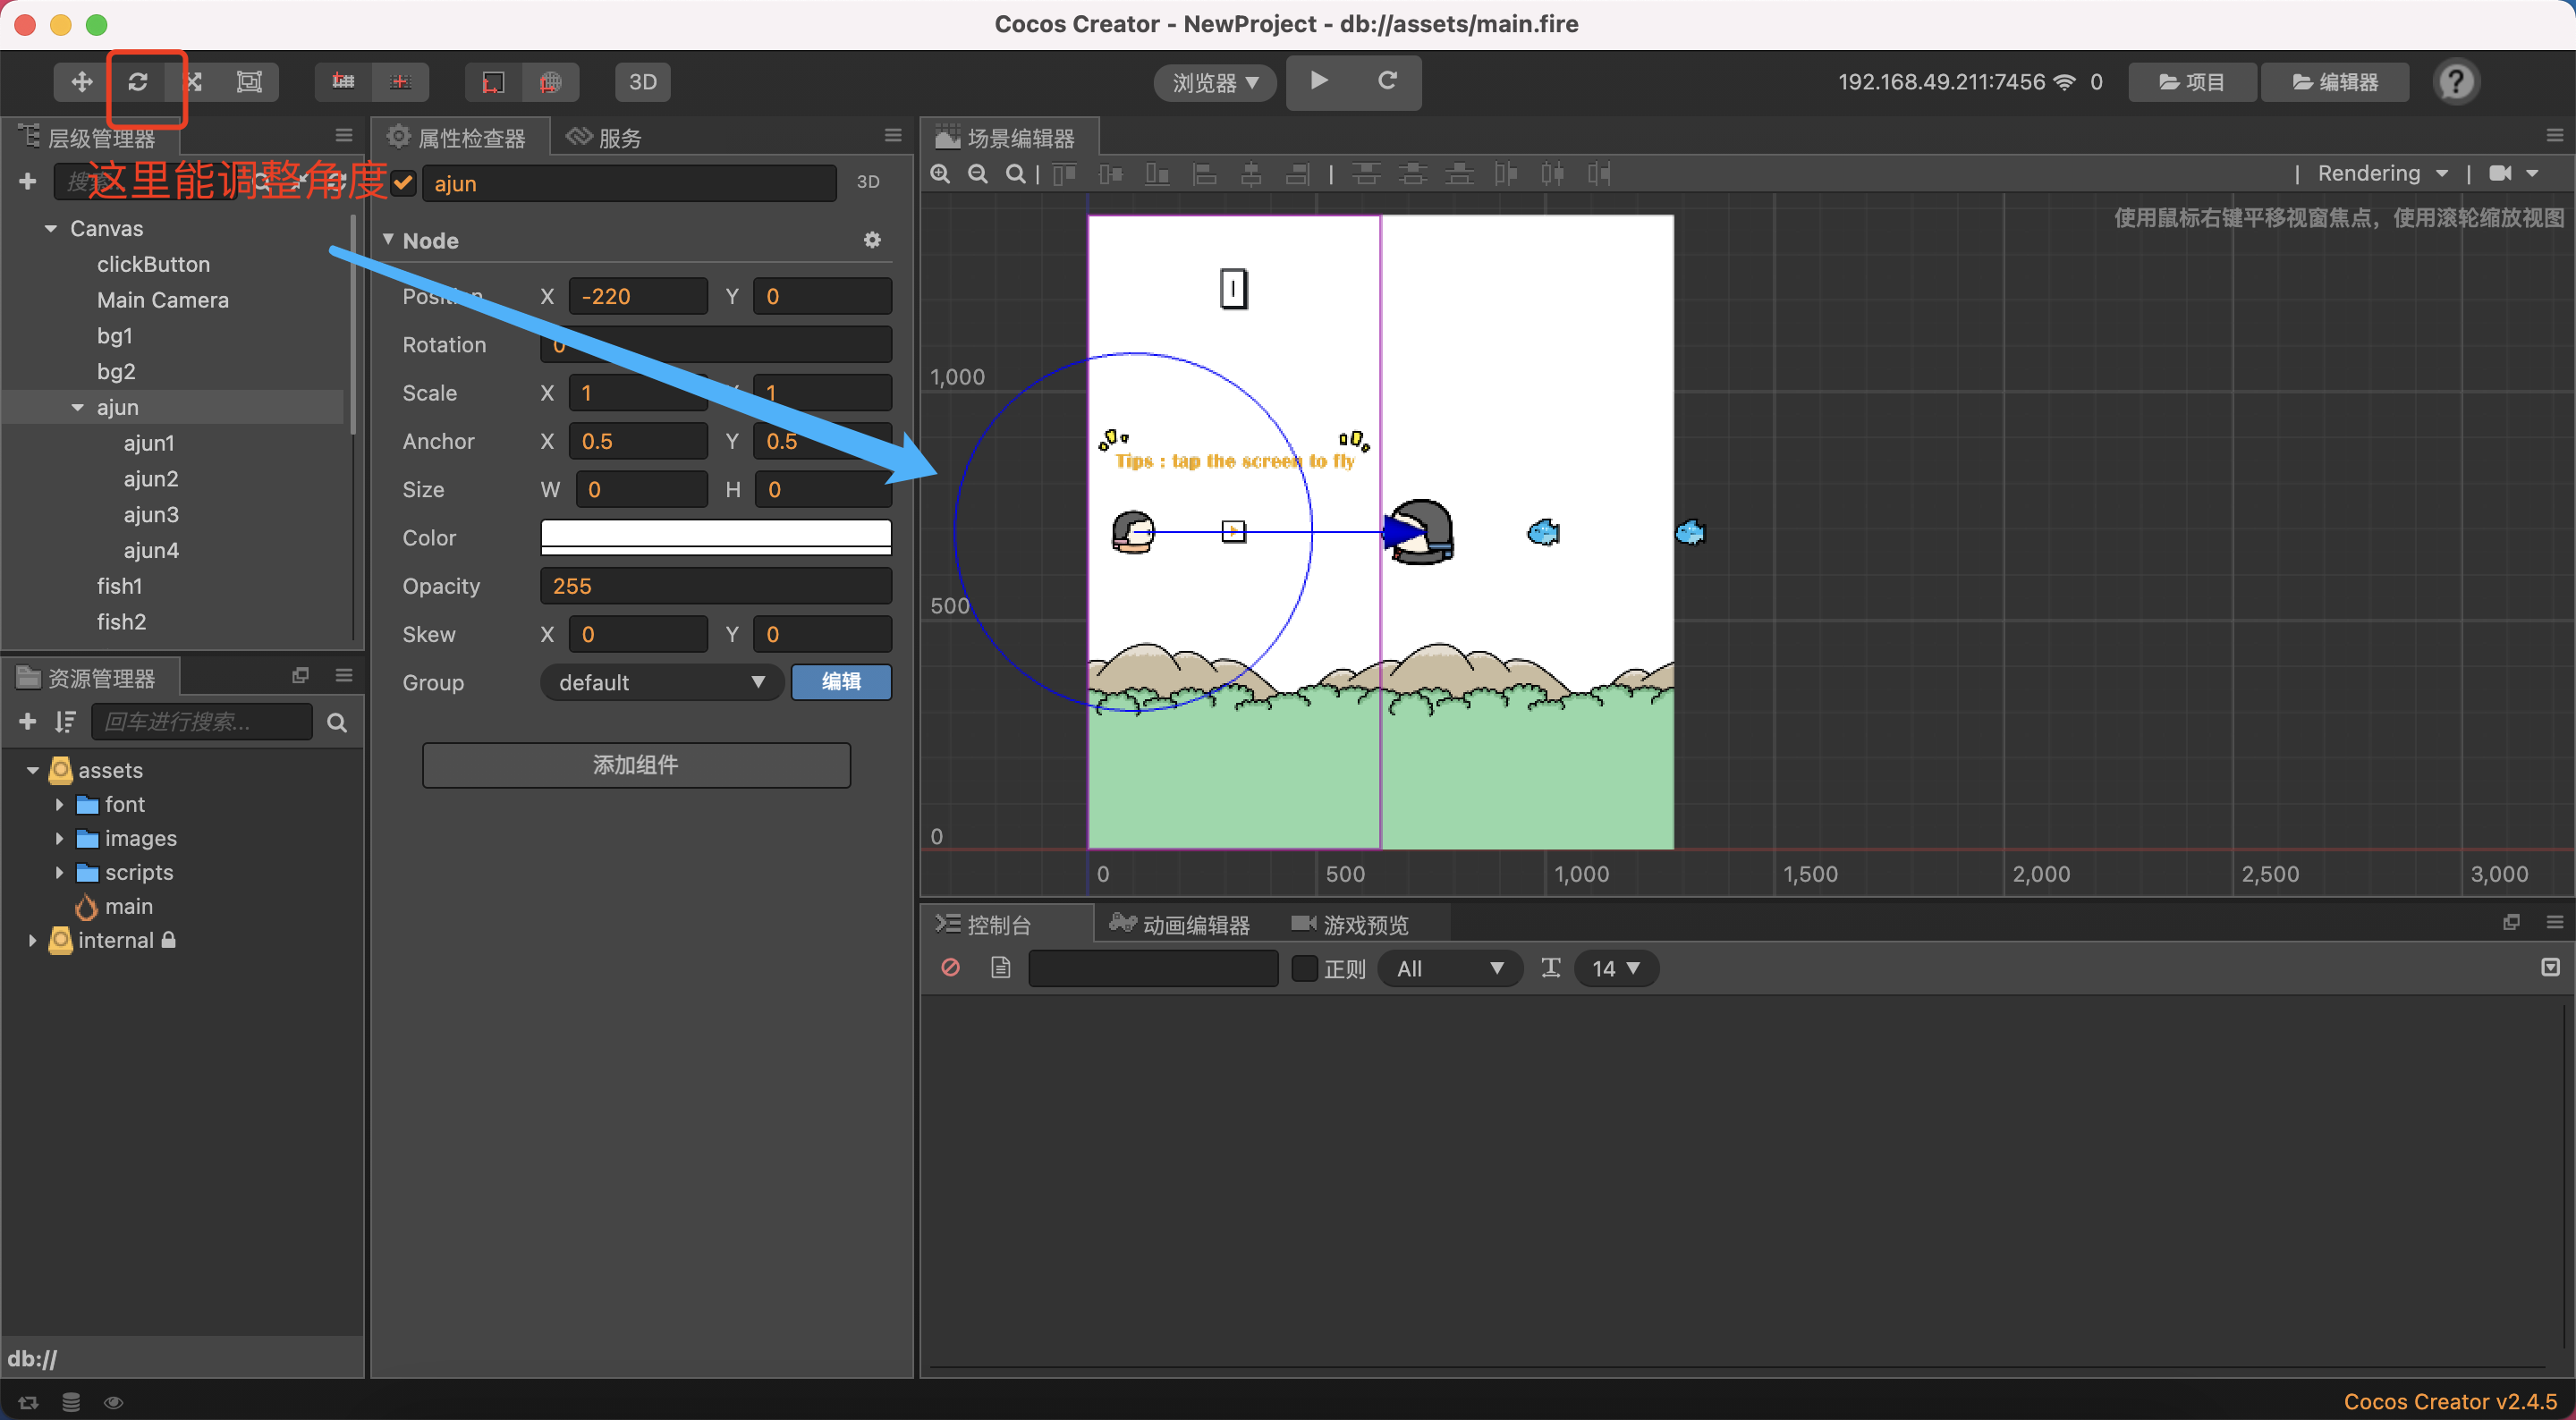This screenshot has height=1420, width=2576.
Task: Collapse the Node section
Action: point(388,240)
